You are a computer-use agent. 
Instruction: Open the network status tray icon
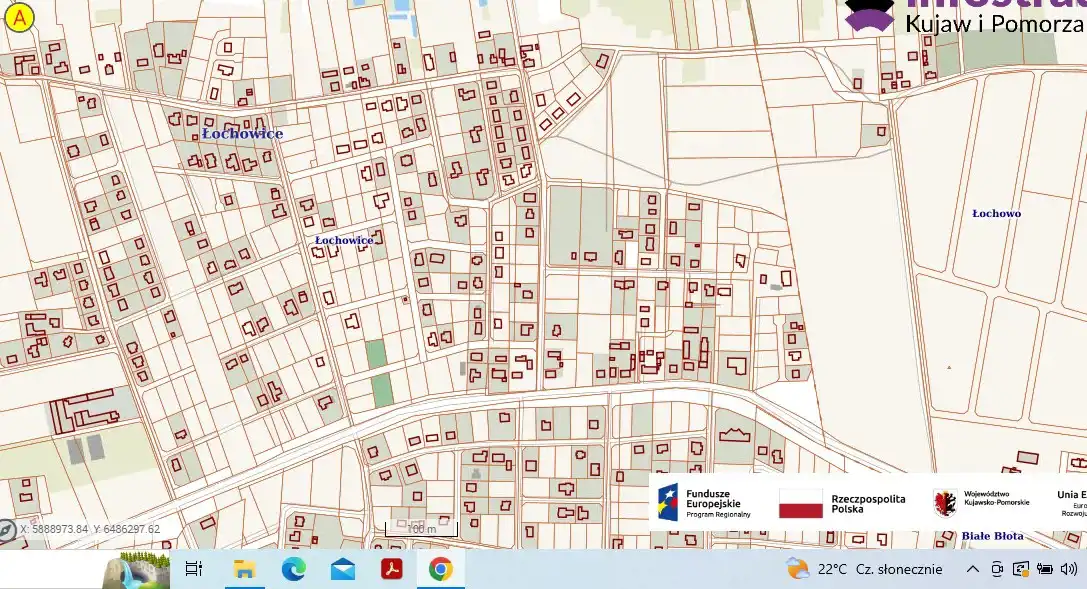point(1021,569)
